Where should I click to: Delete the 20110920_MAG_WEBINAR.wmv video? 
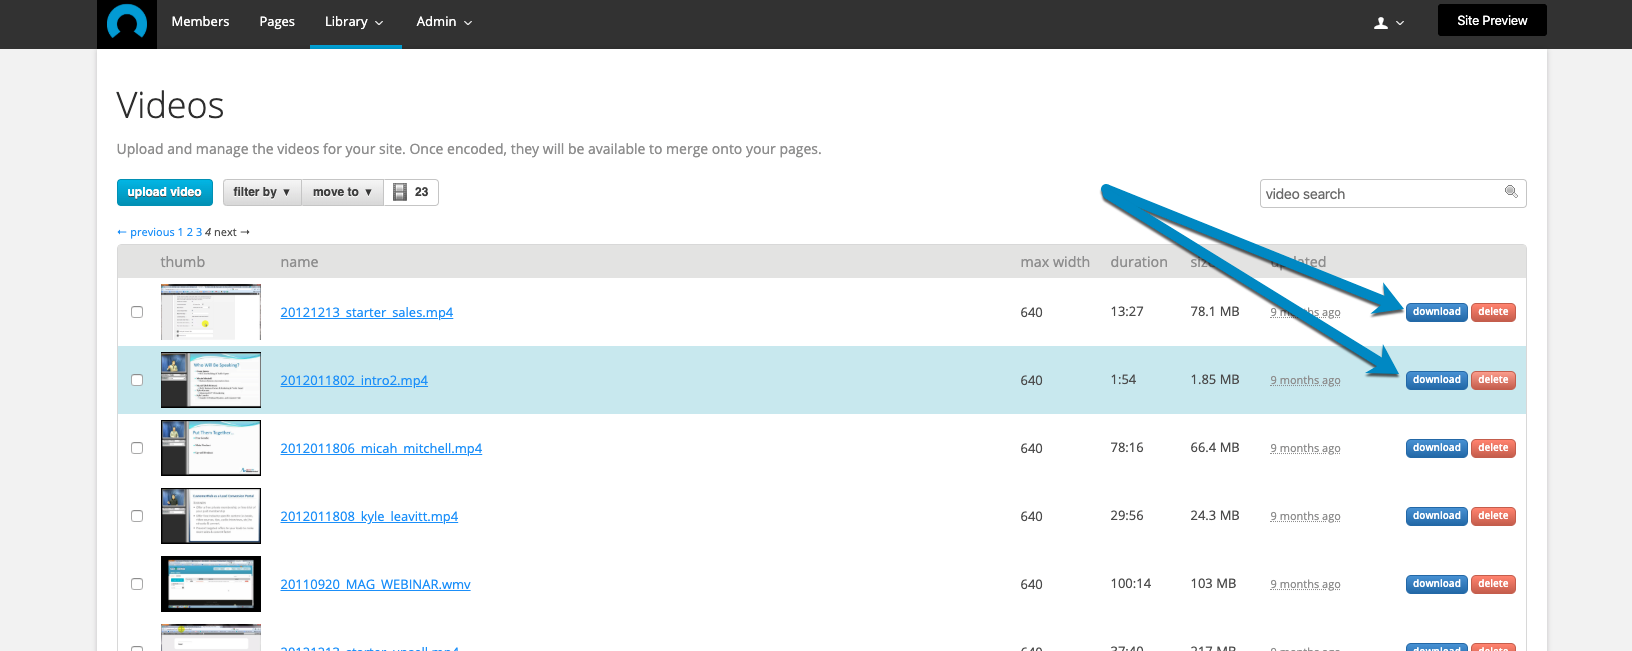pos(1493,584)
